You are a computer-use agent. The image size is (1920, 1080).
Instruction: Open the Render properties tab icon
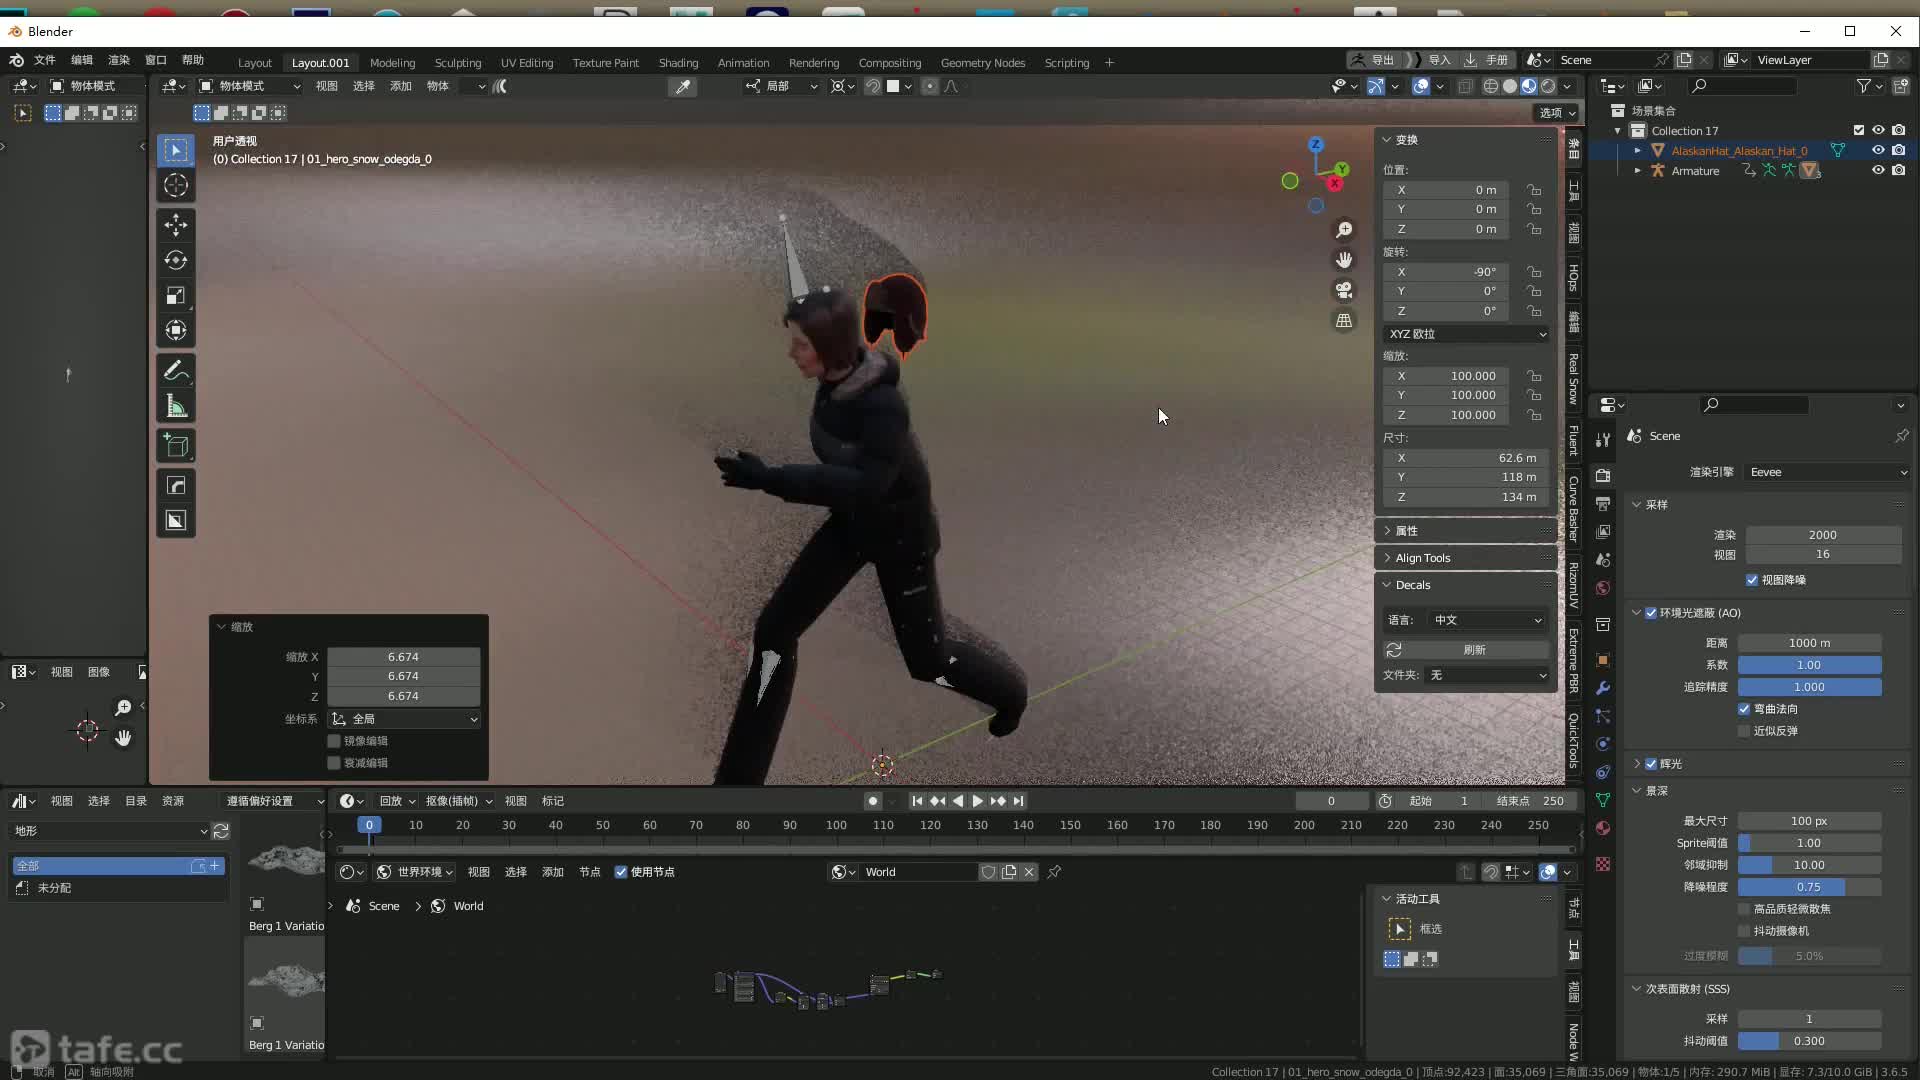pos(1603,475)
